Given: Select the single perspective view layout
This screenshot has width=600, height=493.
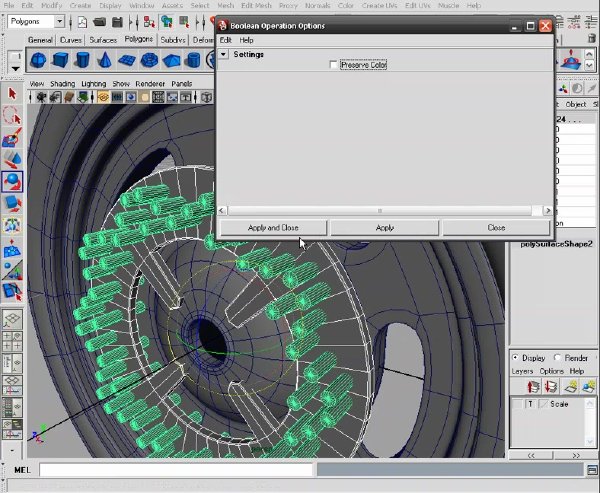Looking at the screenshot, I should click(x=12, y=319).
